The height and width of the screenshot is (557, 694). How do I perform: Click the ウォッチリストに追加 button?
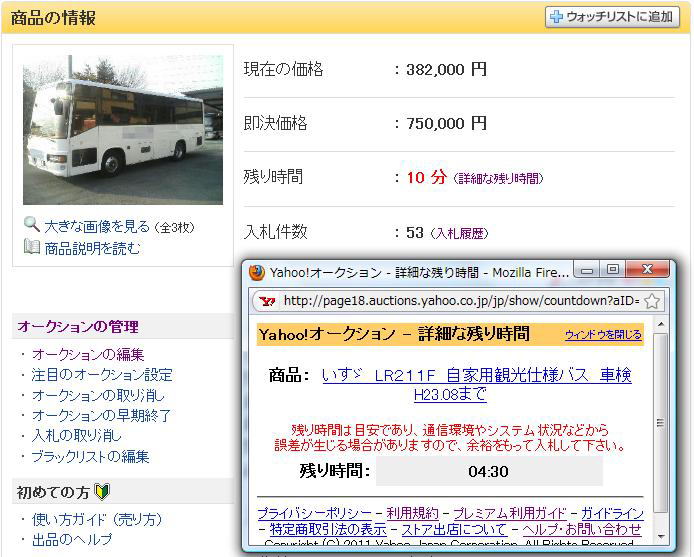coord(612,17)
